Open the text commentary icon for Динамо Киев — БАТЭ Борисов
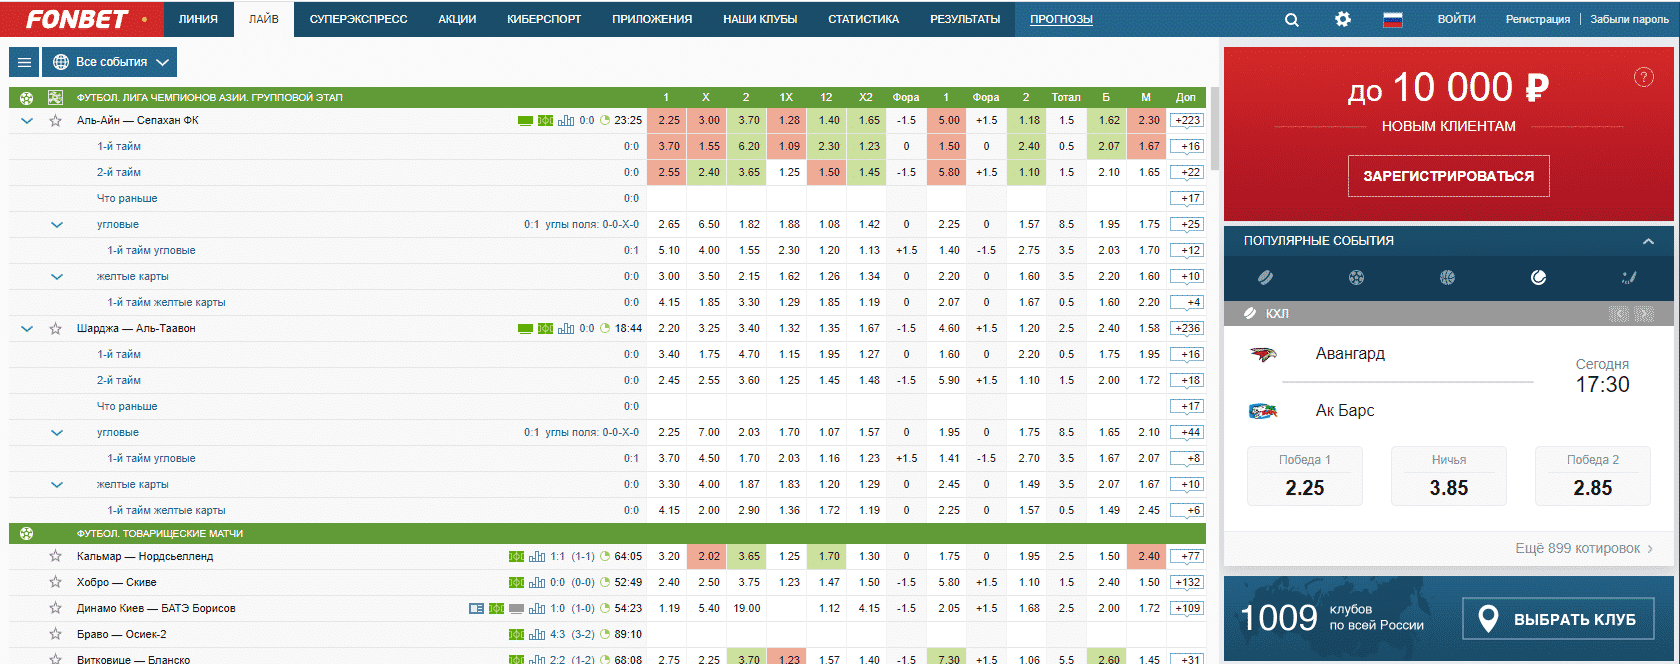This screenshot has width=1680, height=664. click(x=477, y=609)
